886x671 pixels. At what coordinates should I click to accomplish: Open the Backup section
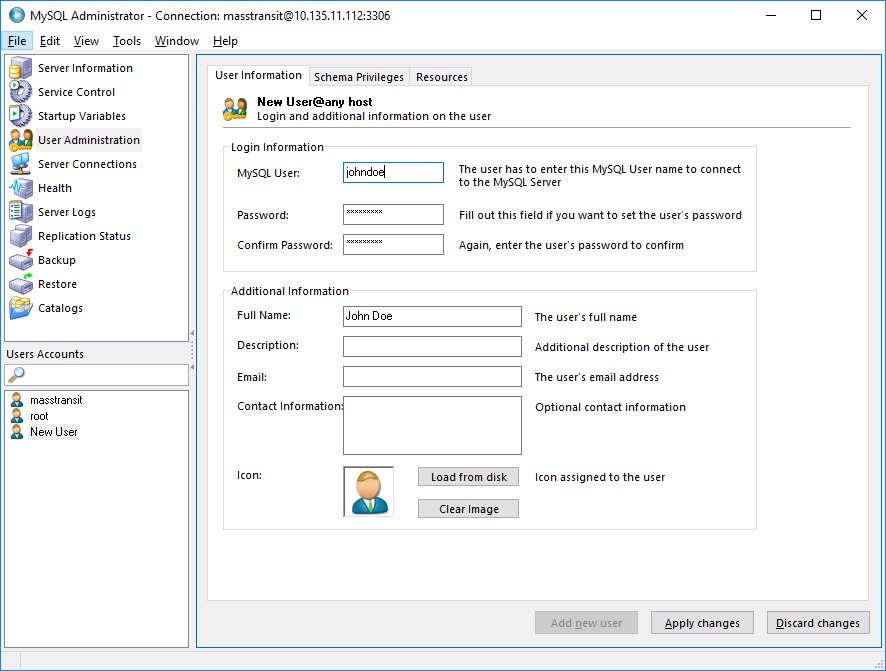click(57, 259)
